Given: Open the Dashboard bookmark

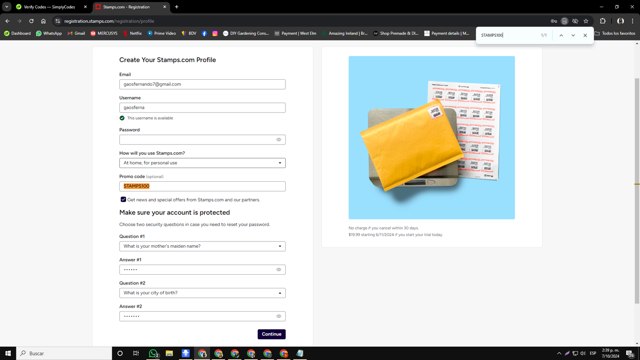Looking at the screenshot, I should (17, 33).
